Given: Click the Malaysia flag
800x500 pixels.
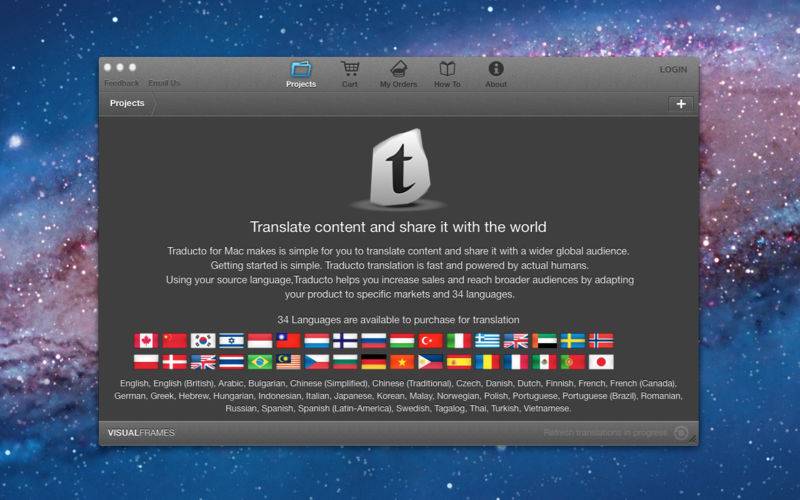Looking at the screenshot, I should point(288,362).
